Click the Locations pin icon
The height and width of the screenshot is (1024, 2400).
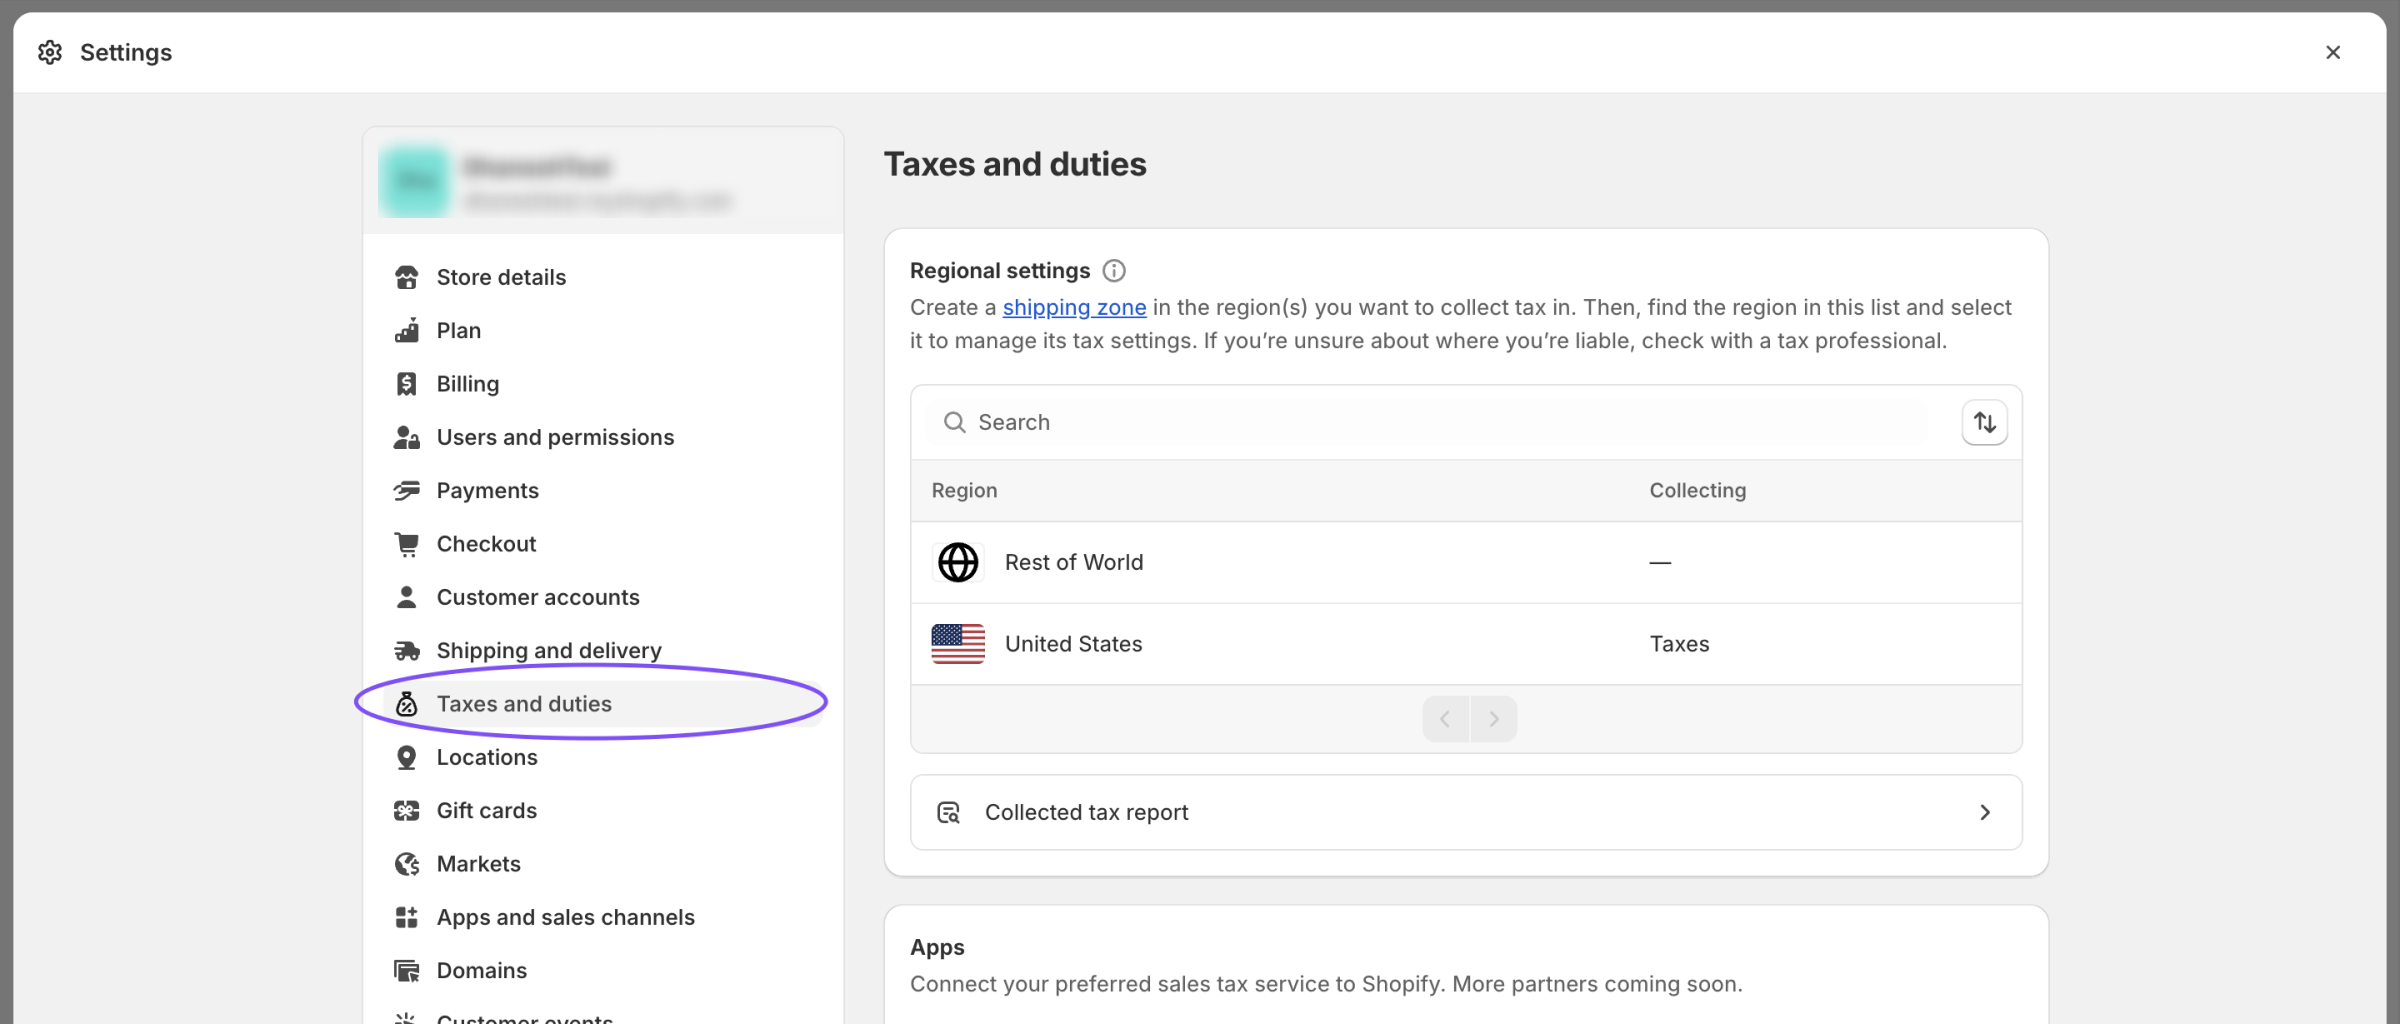point(406,757)
